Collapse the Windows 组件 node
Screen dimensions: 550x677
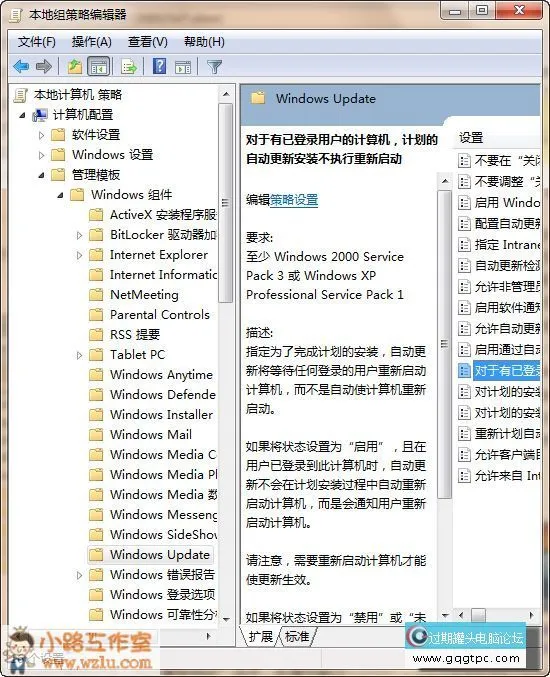[x=60, y=195]
